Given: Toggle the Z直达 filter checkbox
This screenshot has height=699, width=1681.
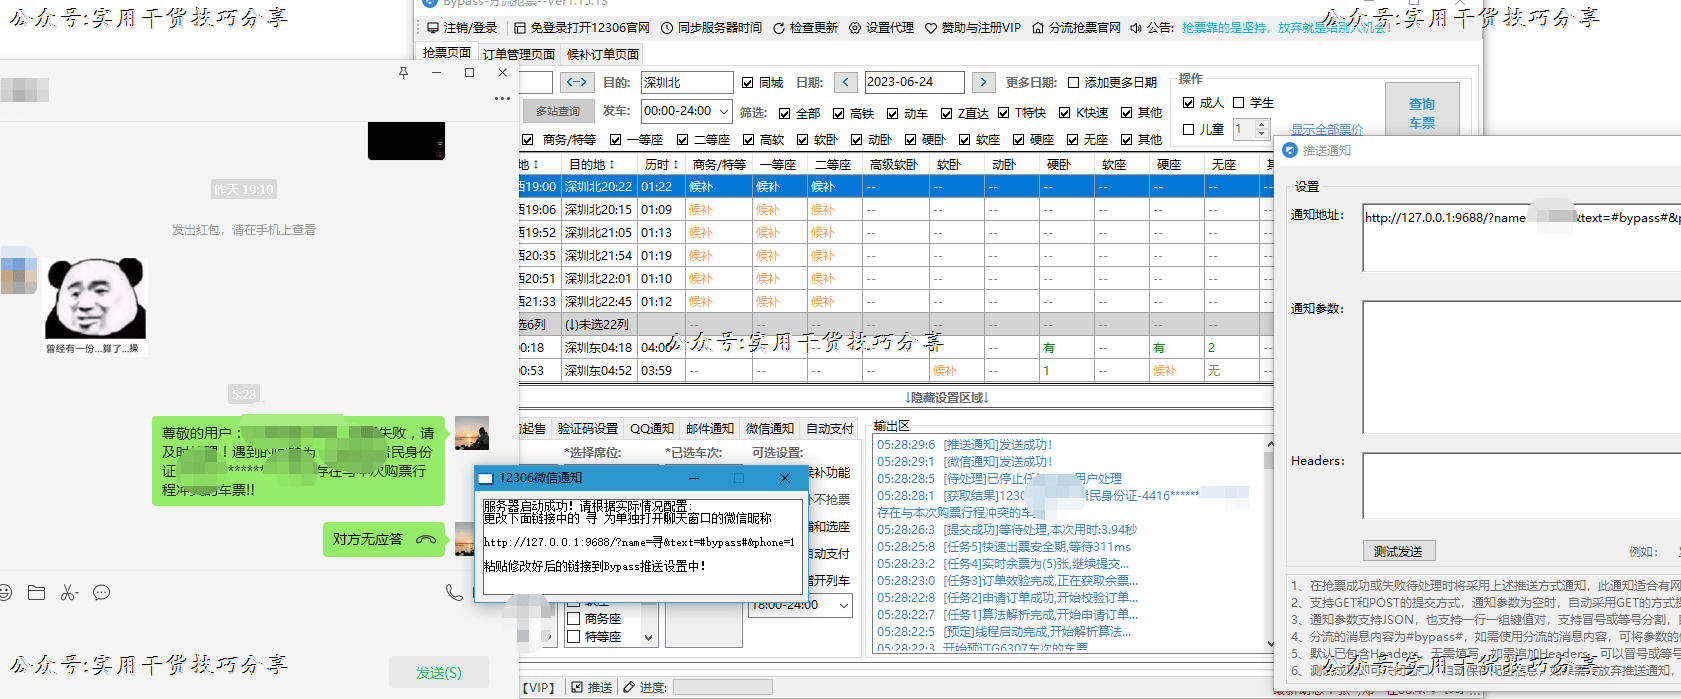Looking at the screenshot, I should tap(946, 113).
